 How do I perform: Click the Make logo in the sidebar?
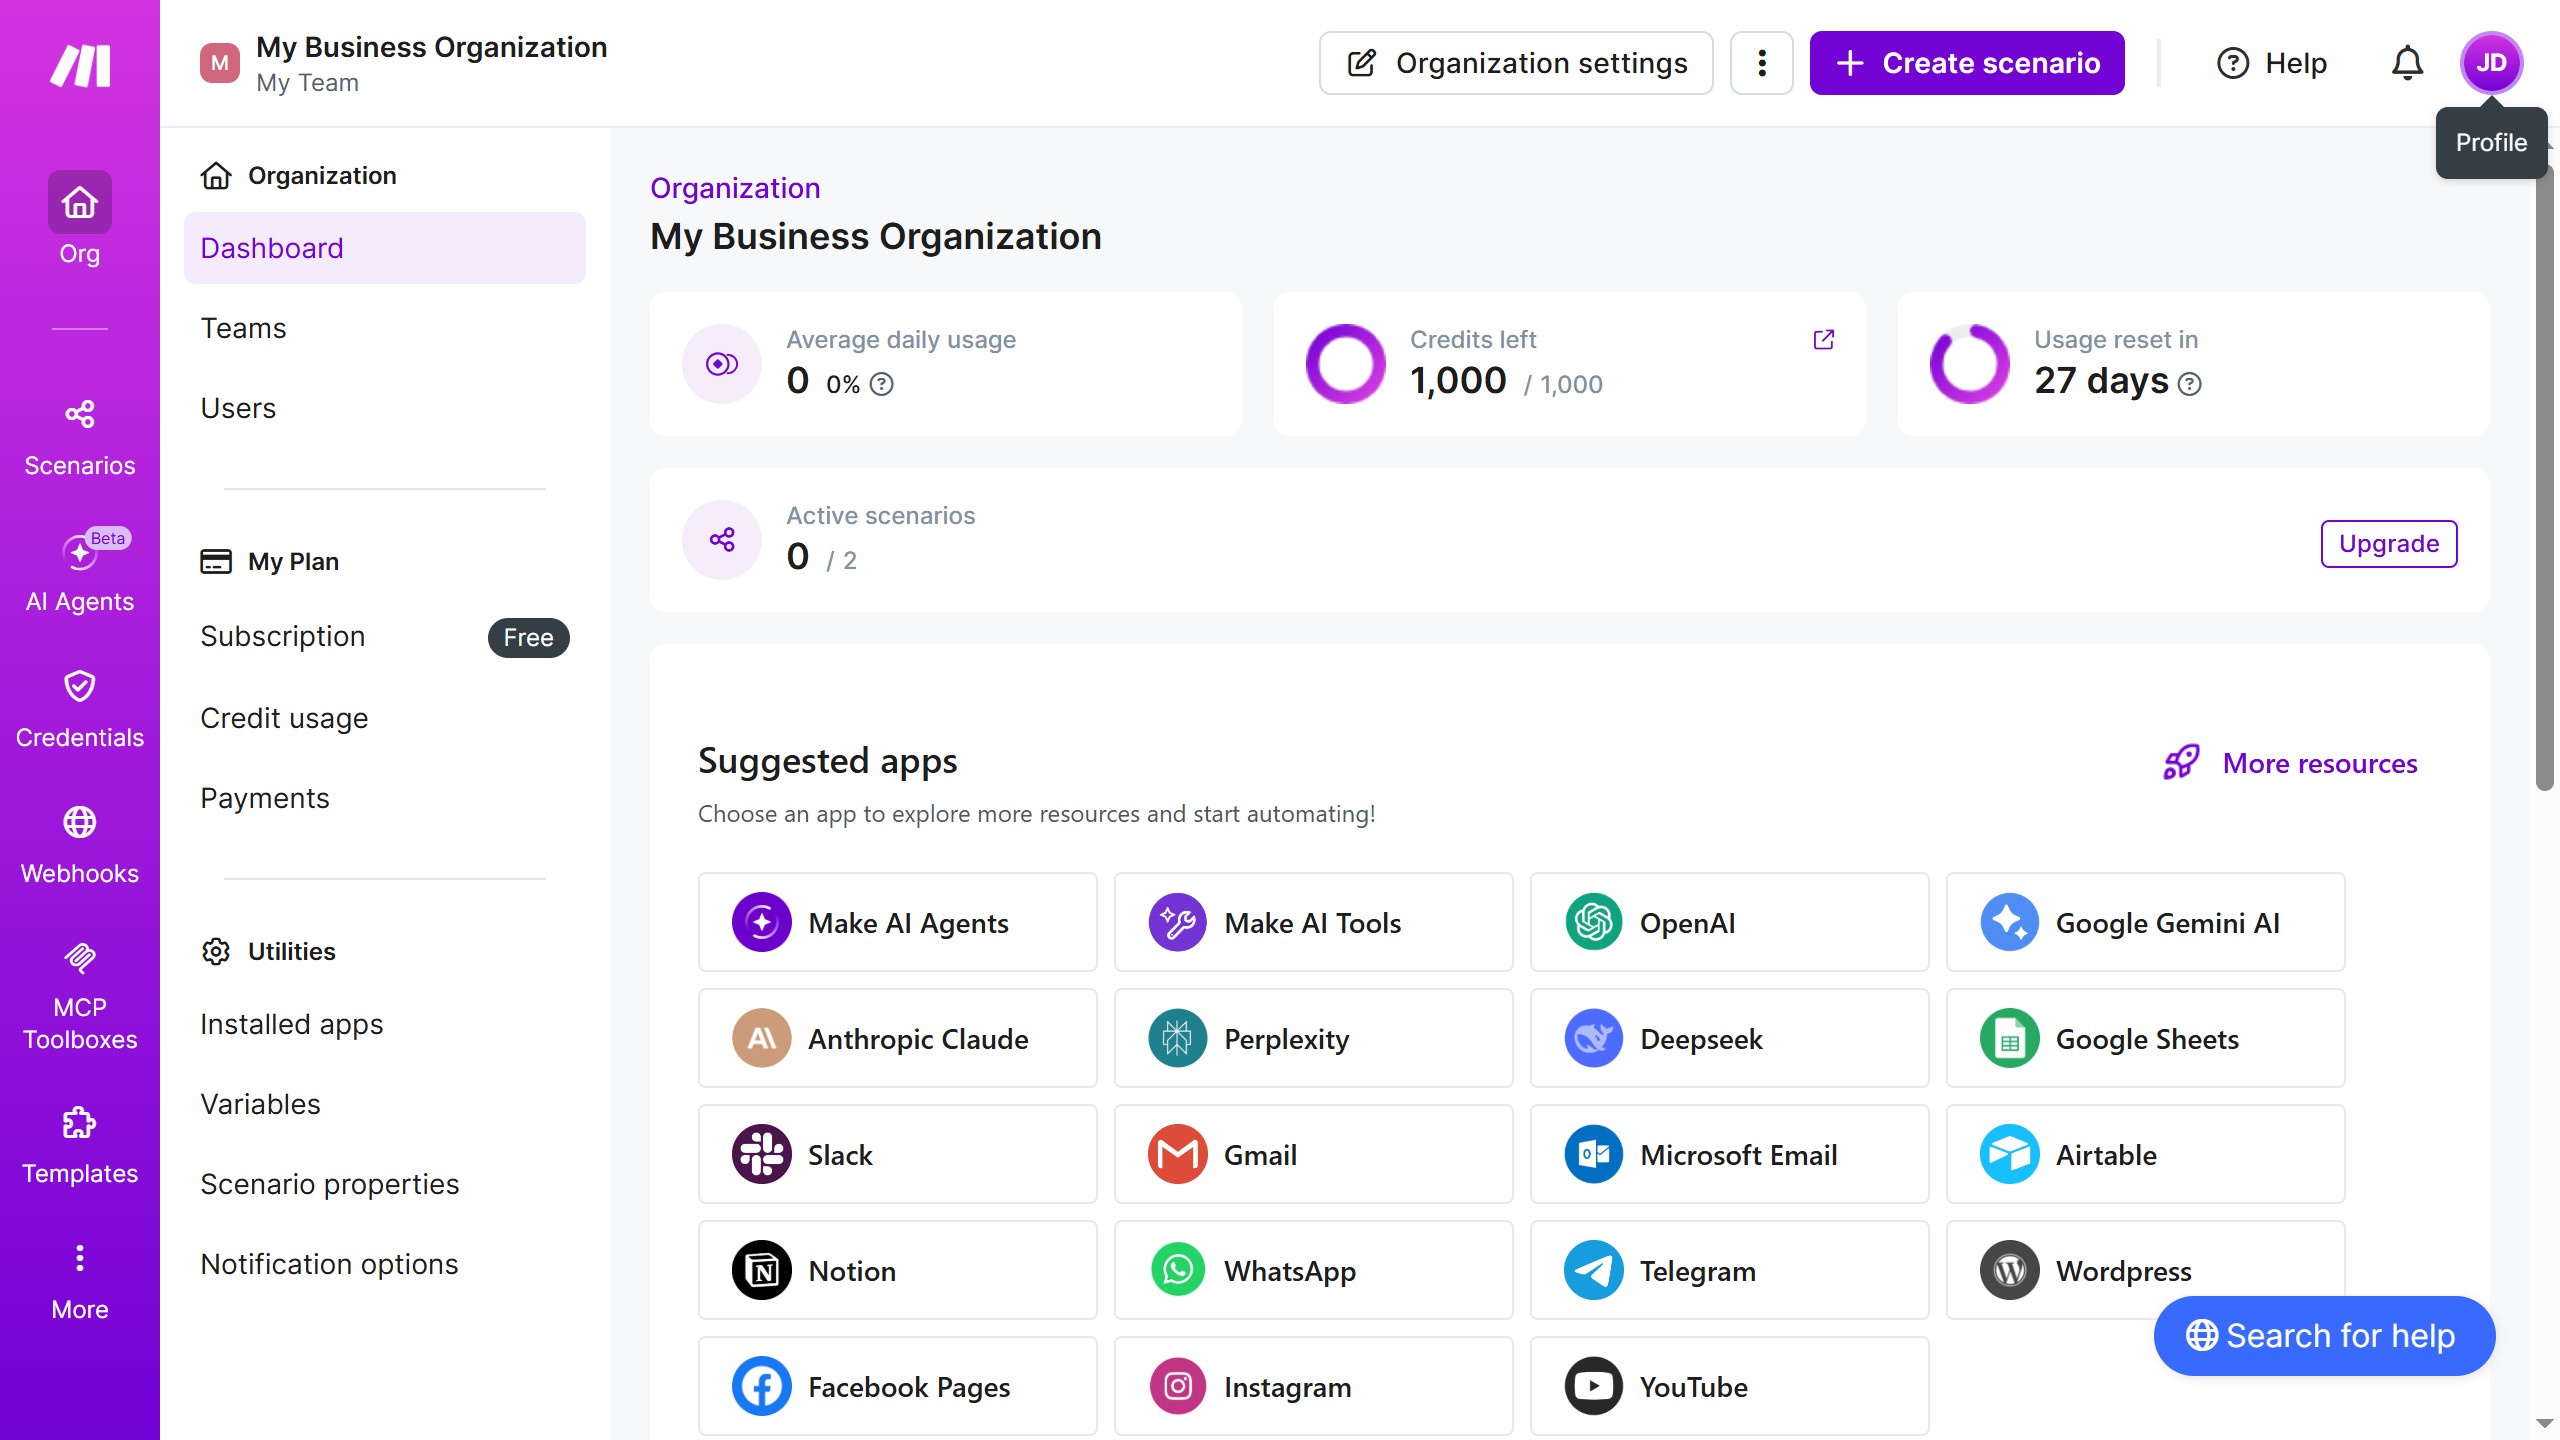coord(80,66)
